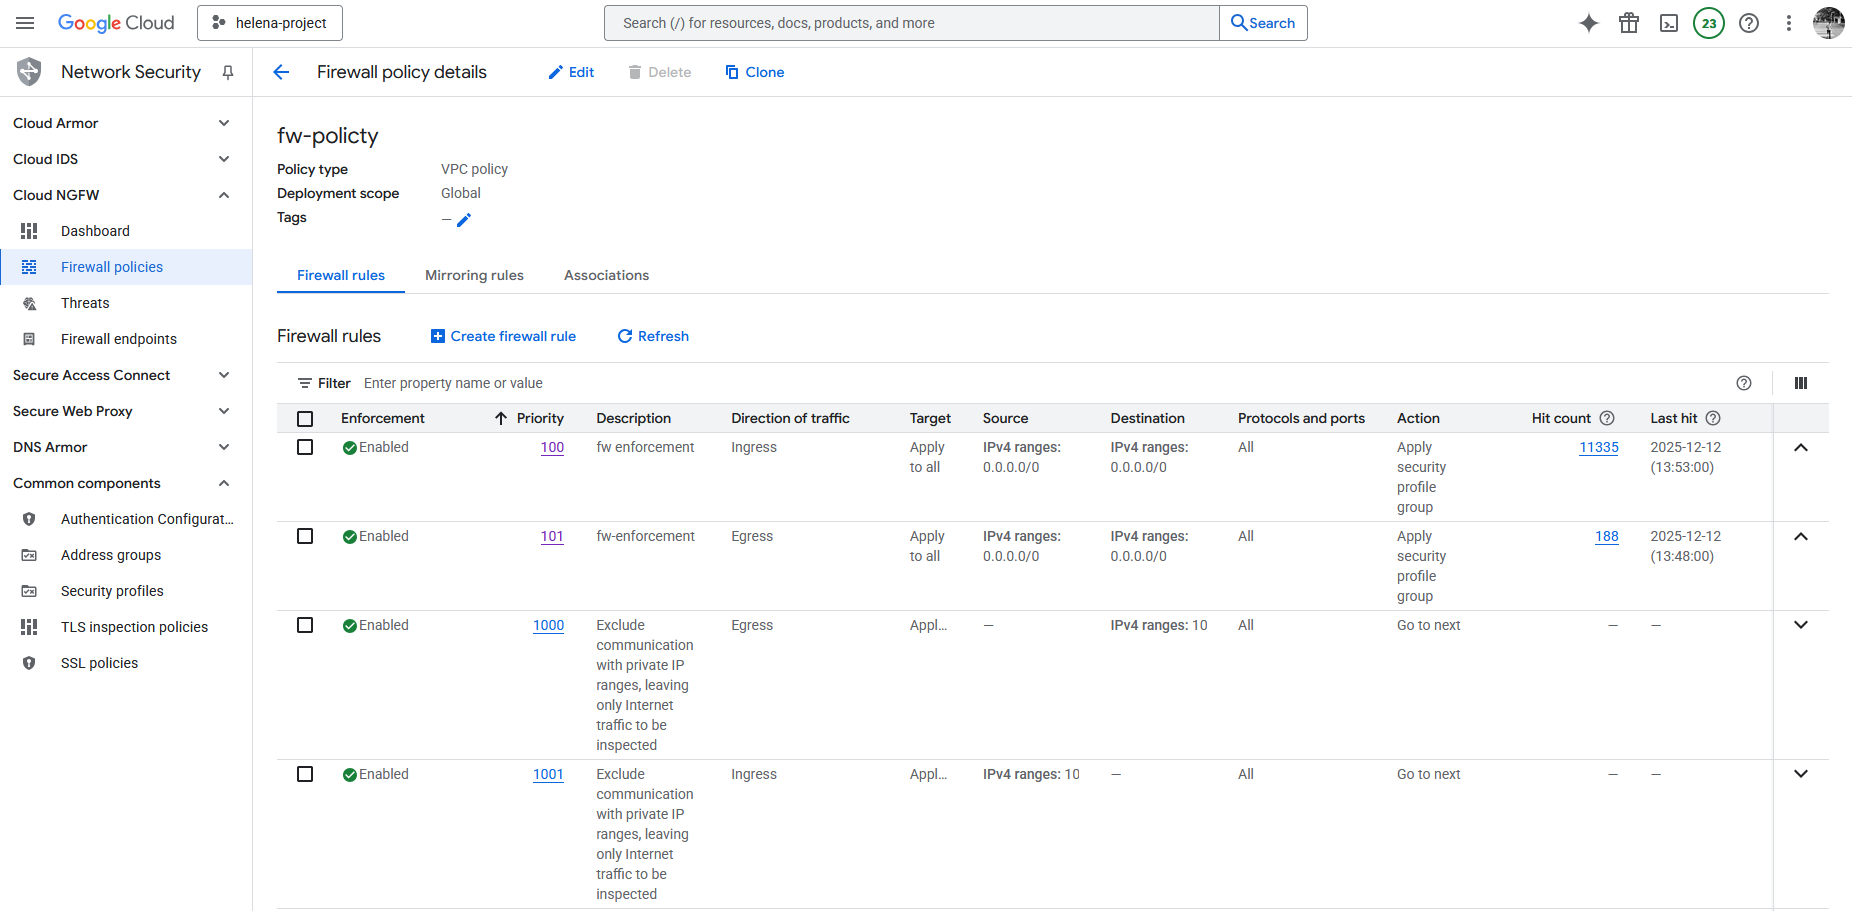Viewport: 1852px width, 911px height.
Task: Collapse the priority 100 rule row
Action: [1800, 448]
